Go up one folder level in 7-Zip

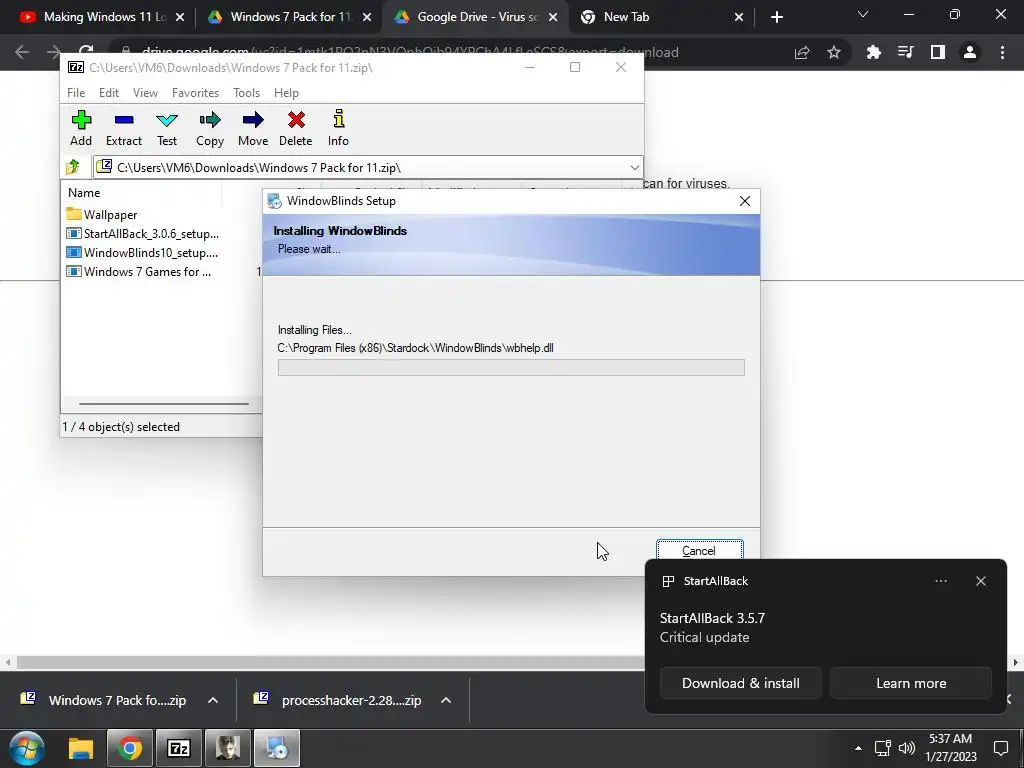[73, 167]
